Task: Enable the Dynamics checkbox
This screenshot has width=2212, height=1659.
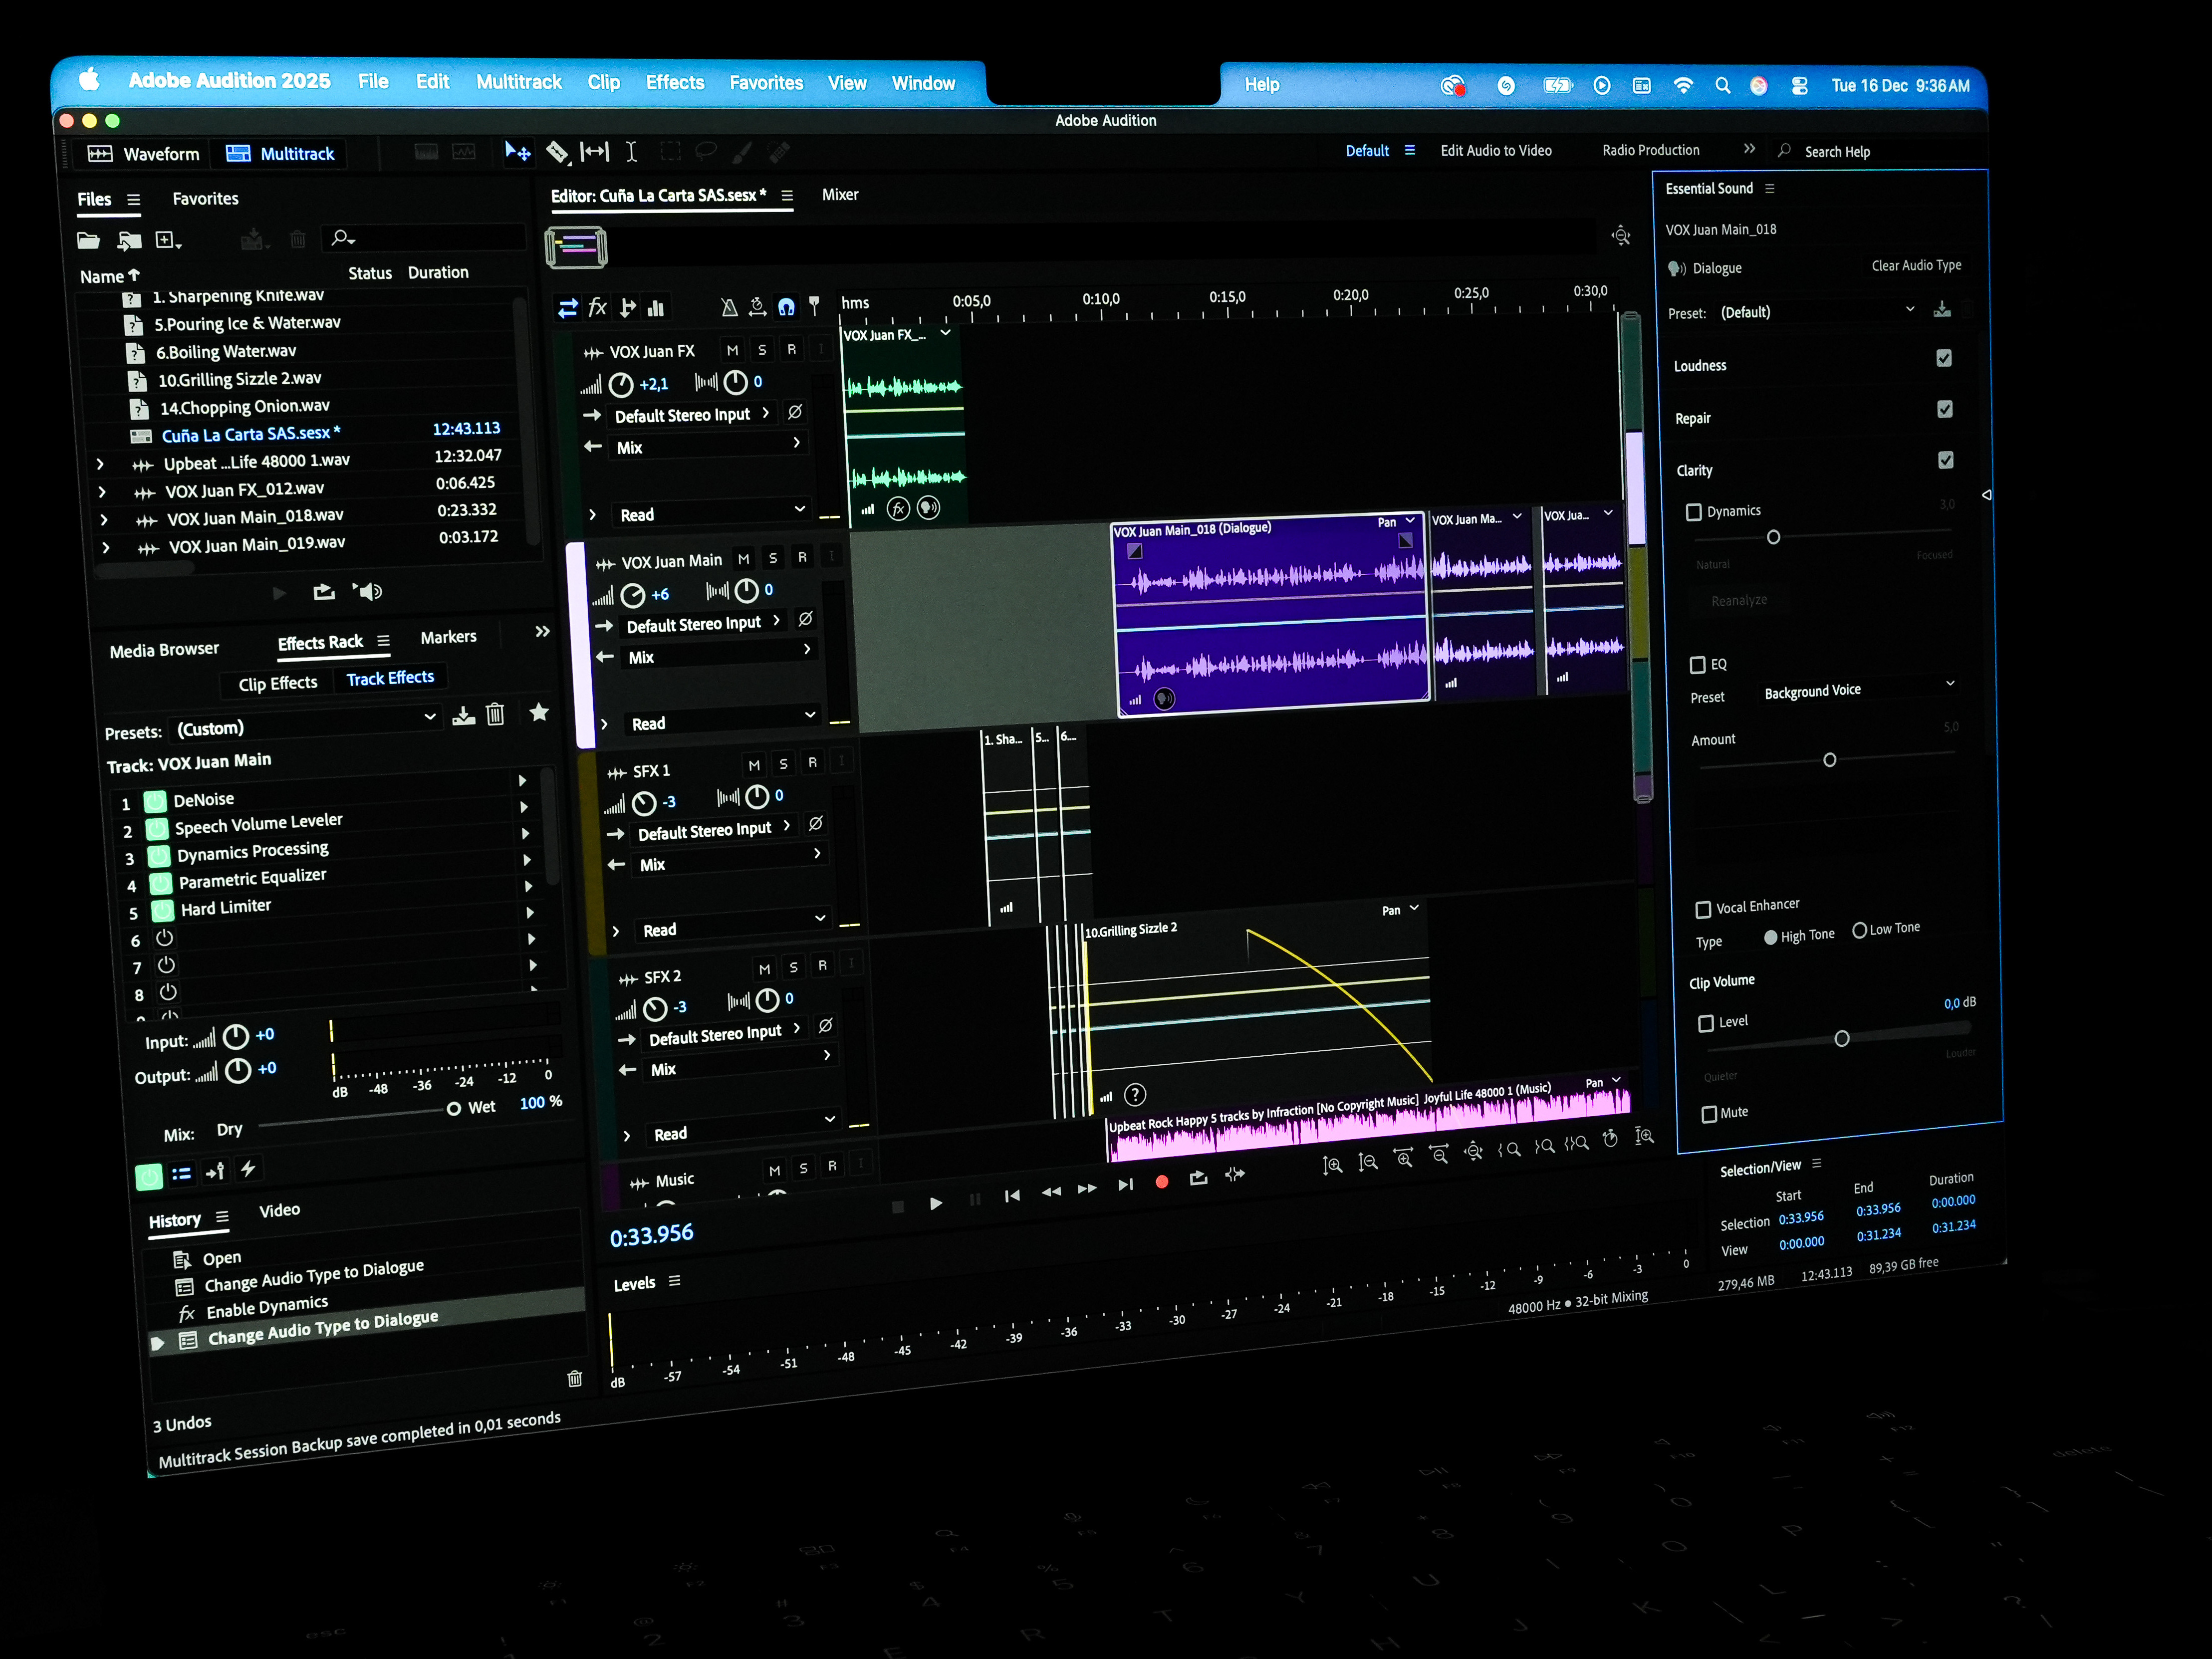Action: click(1693, 512)
